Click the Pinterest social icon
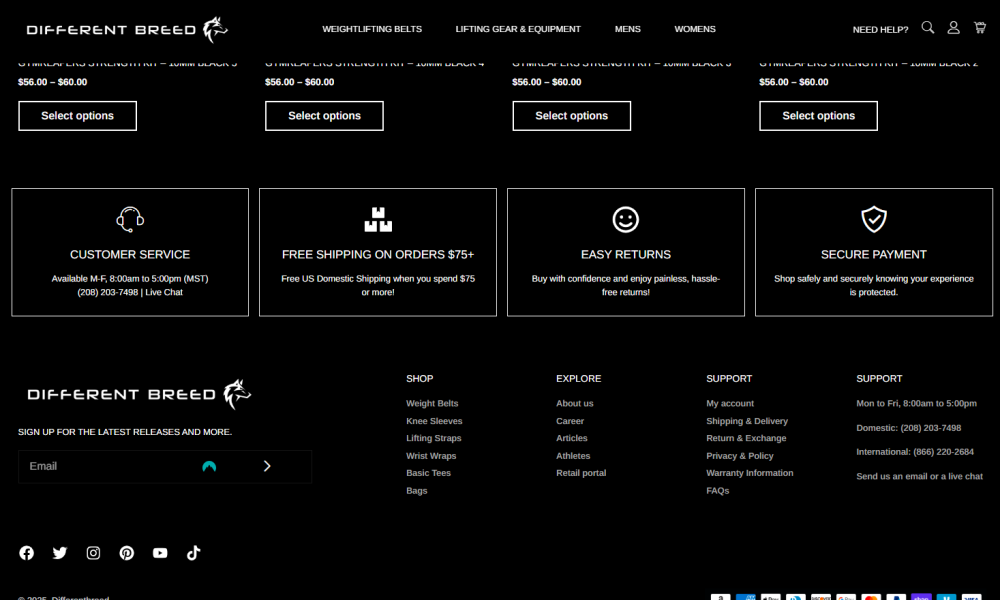Image resolution: width=1000 pixels, height=600 pixels. coord(127,553)
